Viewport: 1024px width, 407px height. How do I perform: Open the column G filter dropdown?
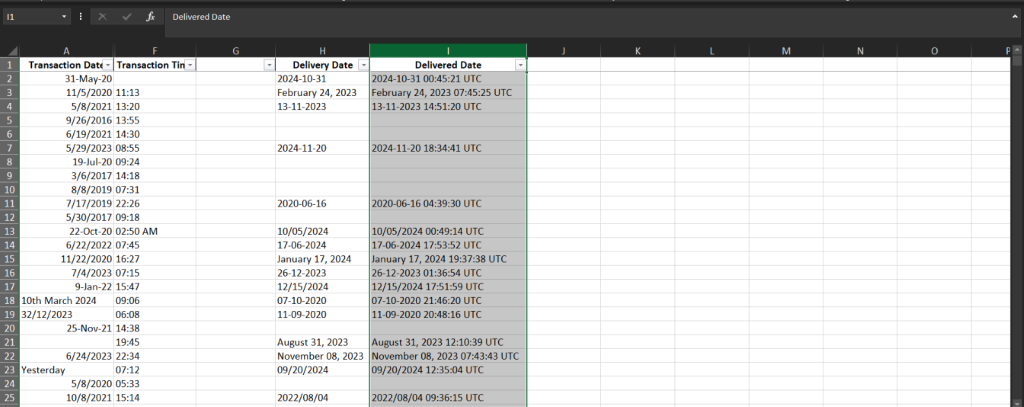click(x=268, y=65)
